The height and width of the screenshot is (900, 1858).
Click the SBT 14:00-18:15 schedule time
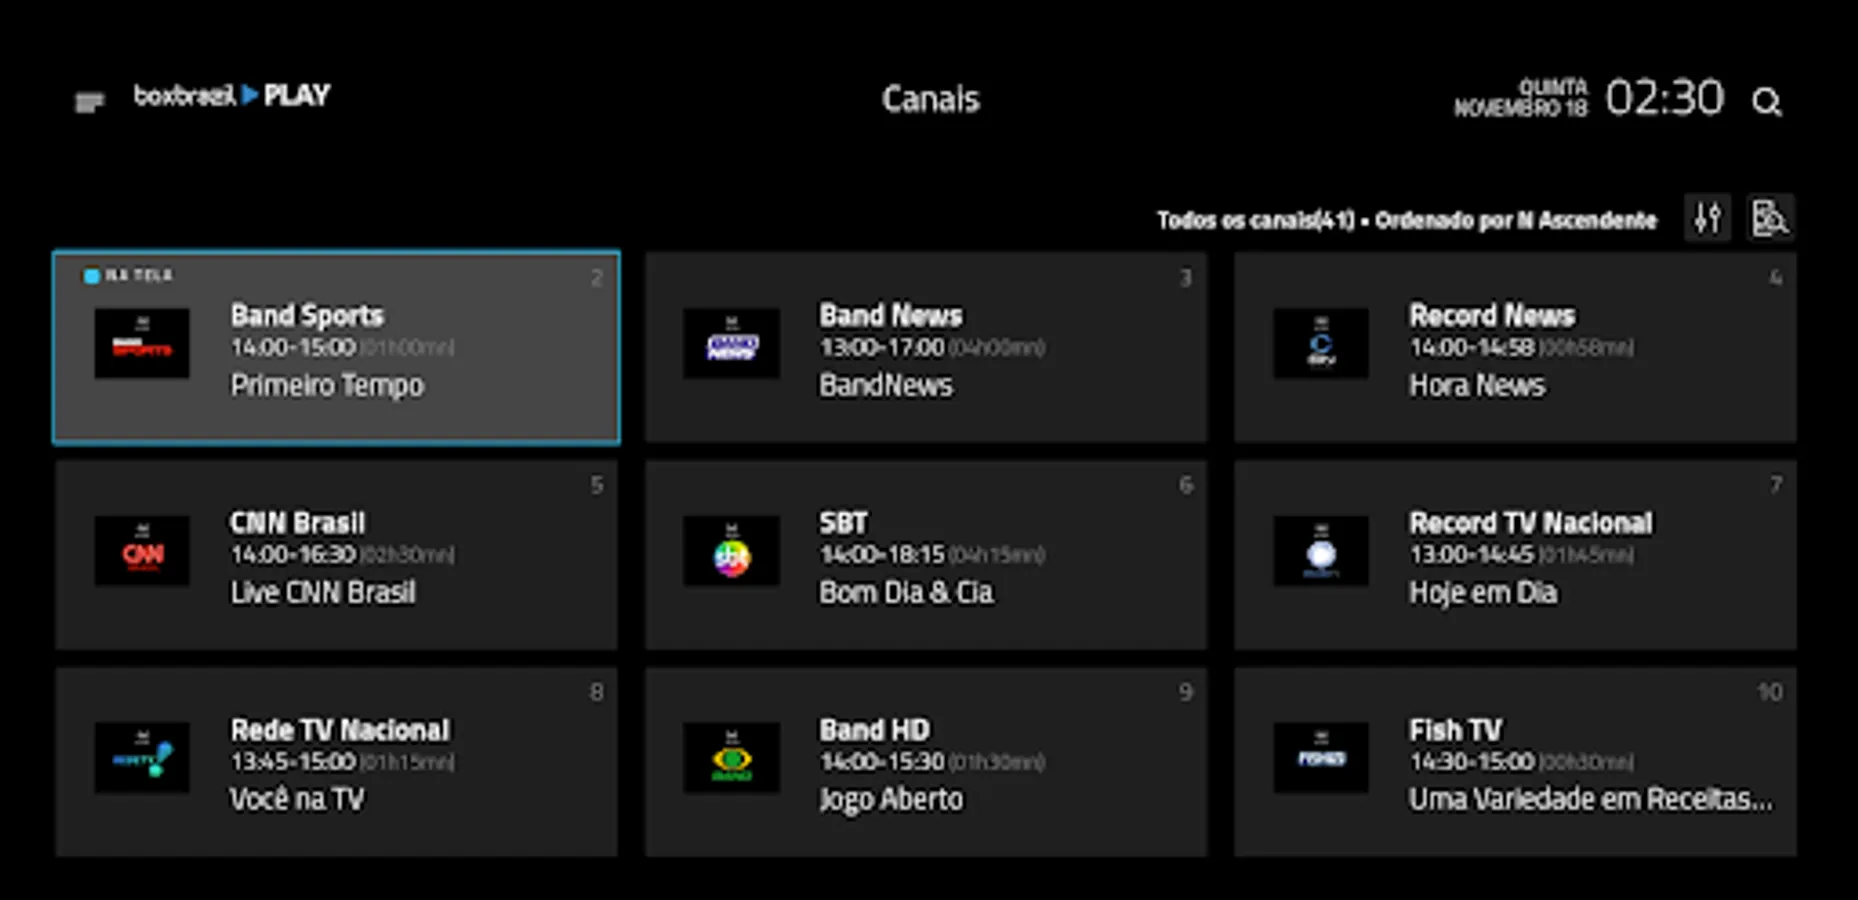click(x=882, y=554)
